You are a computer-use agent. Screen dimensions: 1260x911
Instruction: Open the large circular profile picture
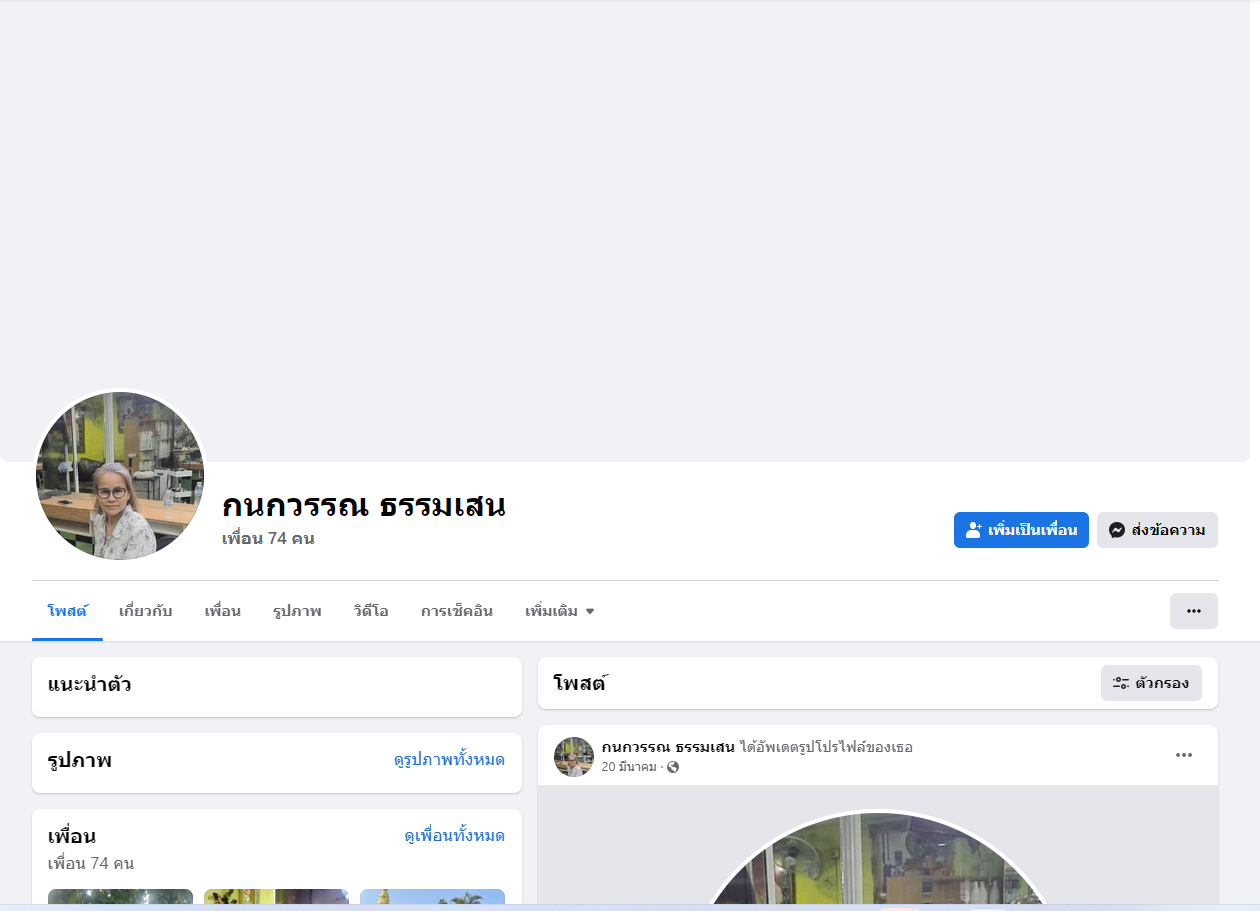[120, 476]
